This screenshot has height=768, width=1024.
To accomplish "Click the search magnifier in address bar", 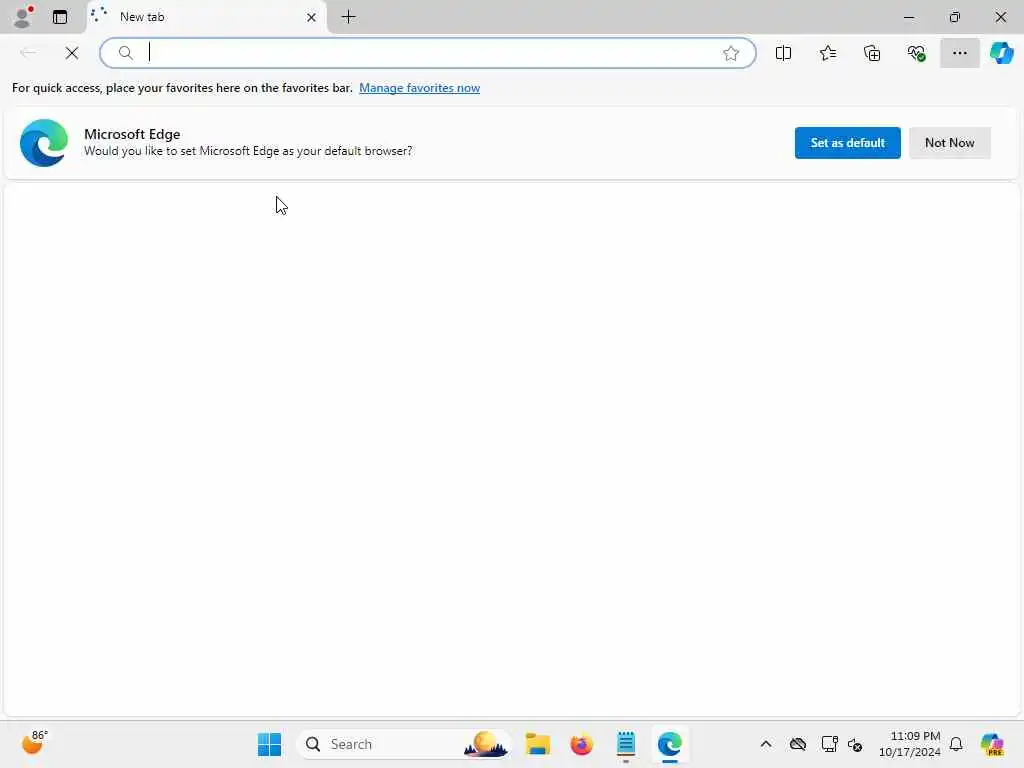I will [x=125, y=53].
